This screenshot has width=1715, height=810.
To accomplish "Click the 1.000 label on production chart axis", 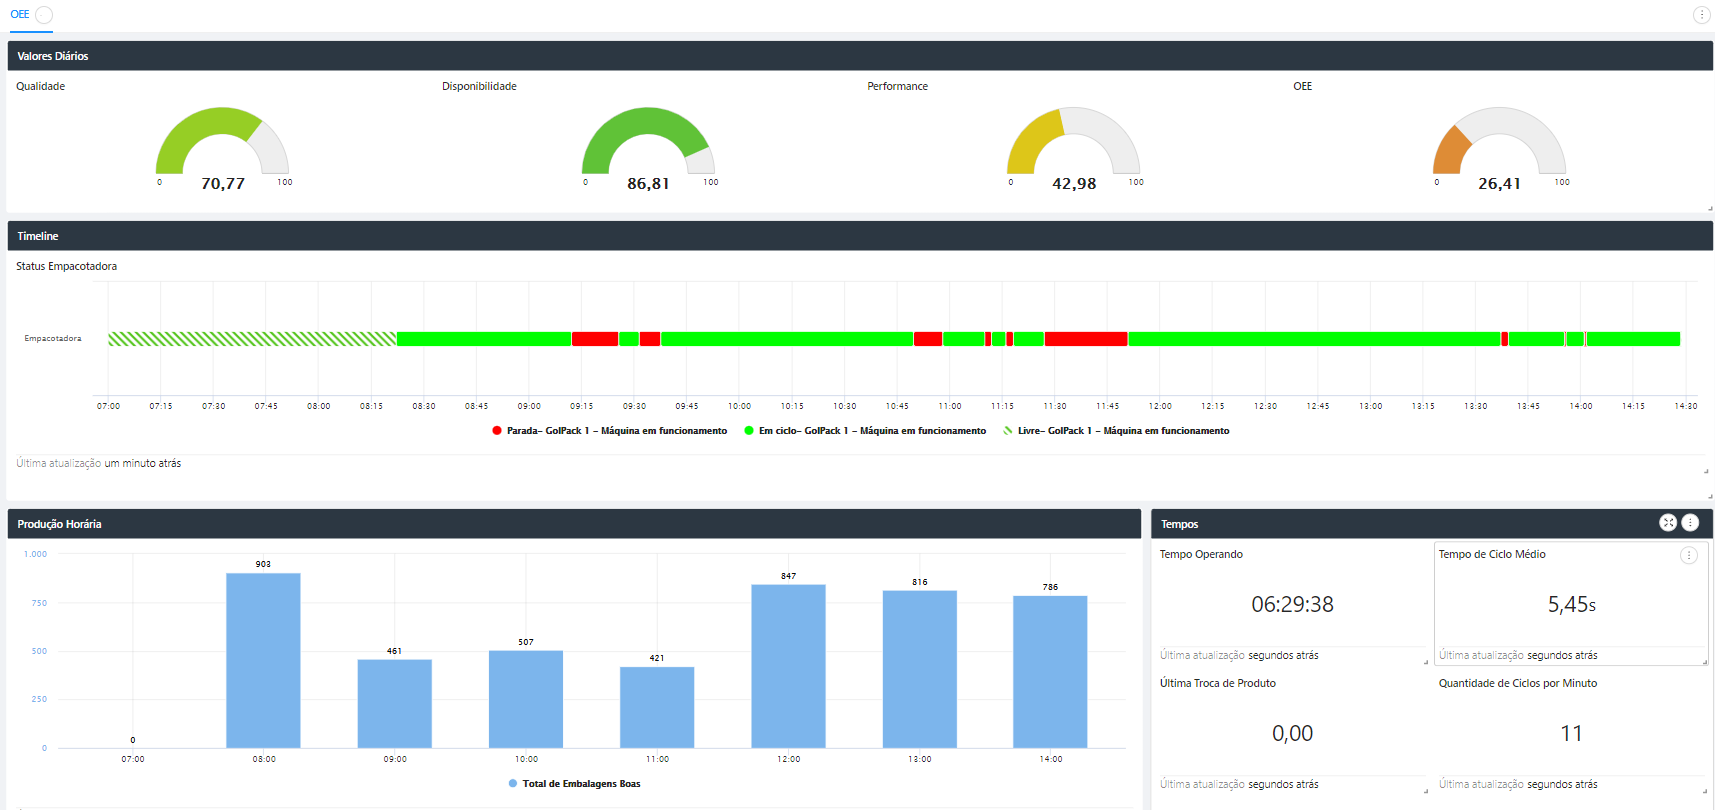I will coord(36,554).
